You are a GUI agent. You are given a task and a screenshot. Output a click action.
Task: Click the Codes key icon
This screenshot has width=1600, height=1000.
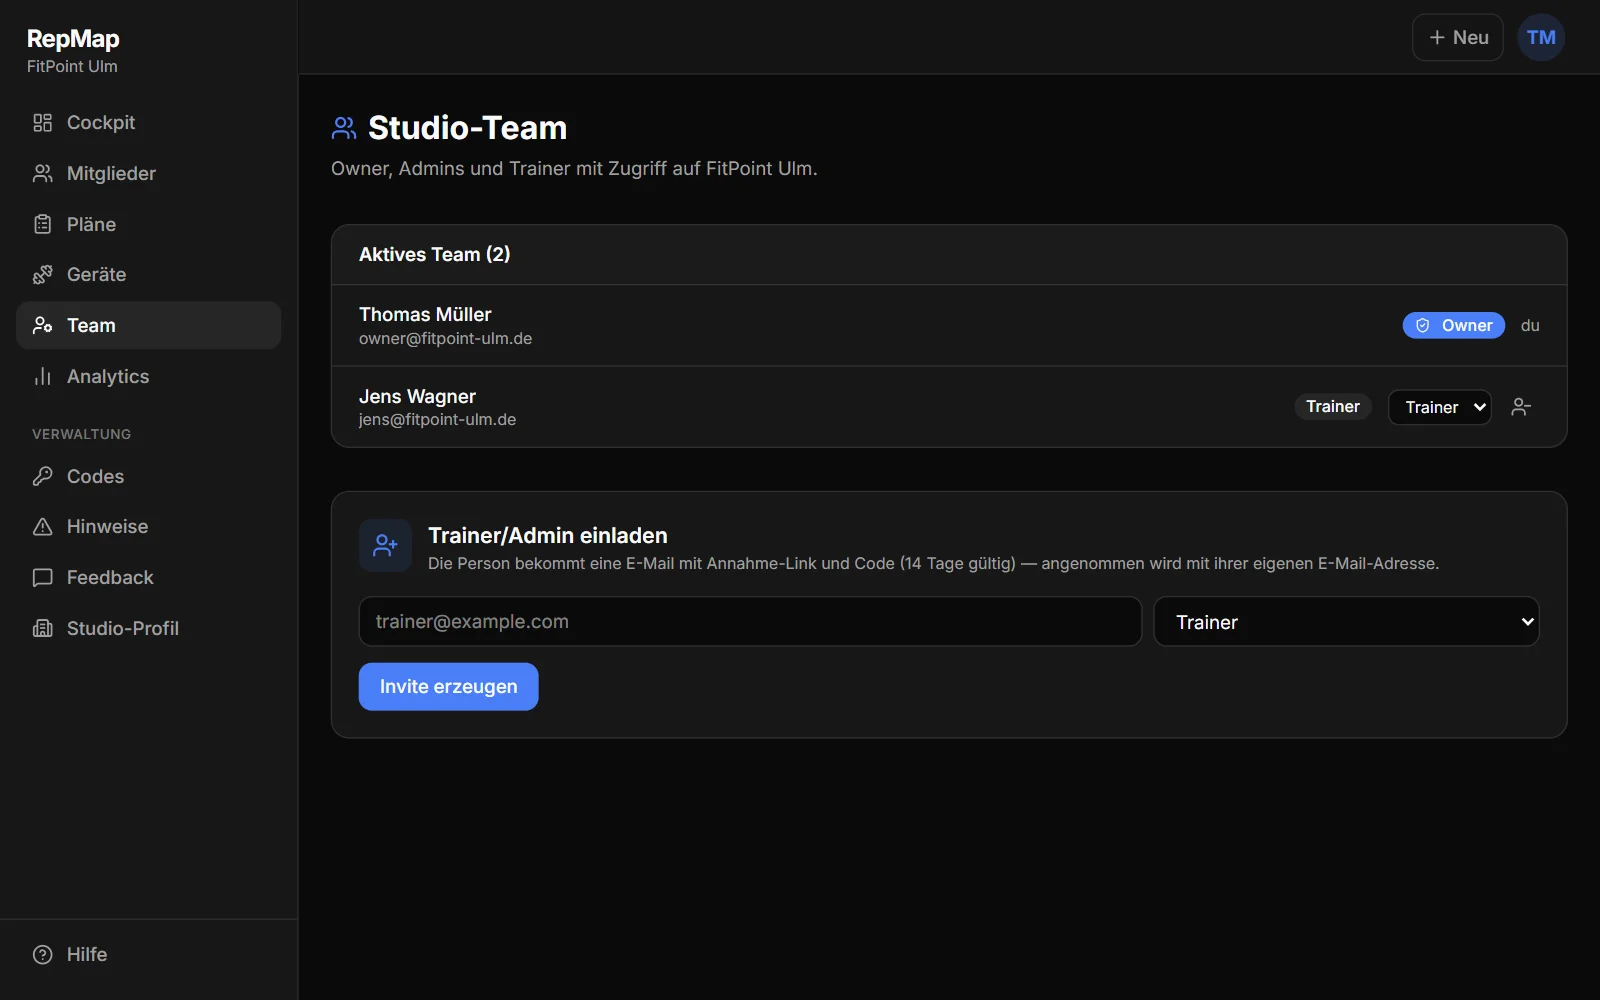(x=42, y=477)
